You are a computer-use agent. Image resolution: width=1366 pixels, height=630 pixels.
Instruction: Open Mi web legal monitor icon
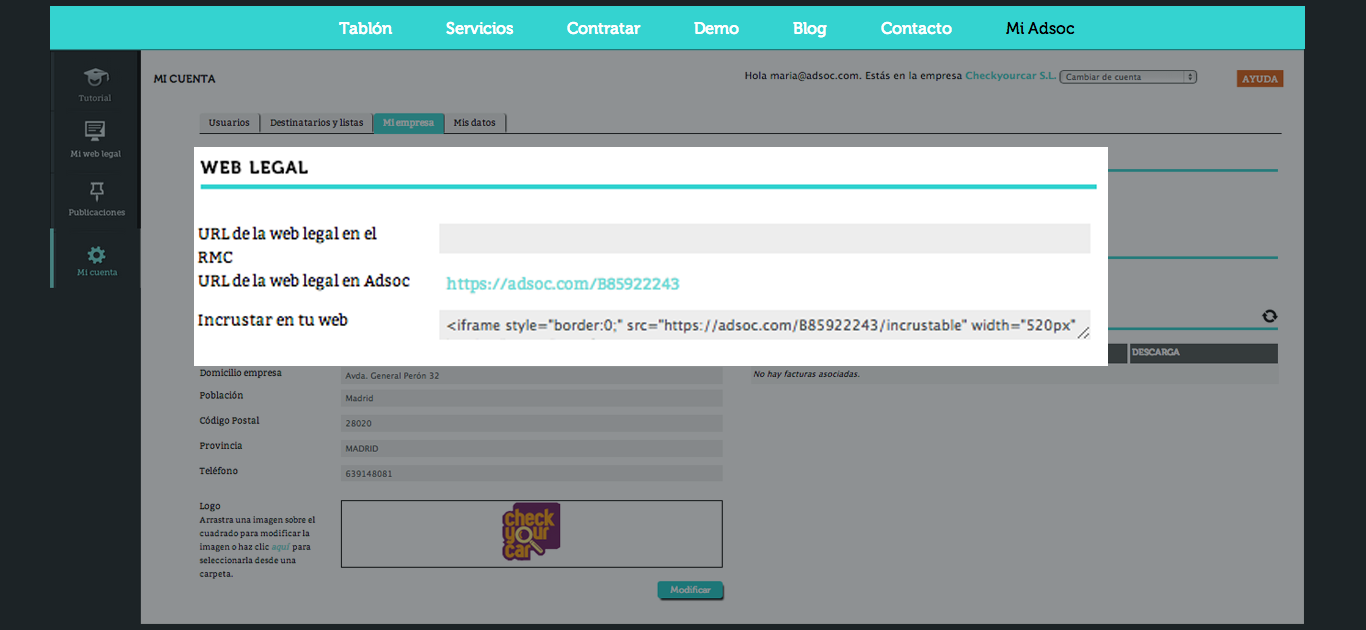95,130
